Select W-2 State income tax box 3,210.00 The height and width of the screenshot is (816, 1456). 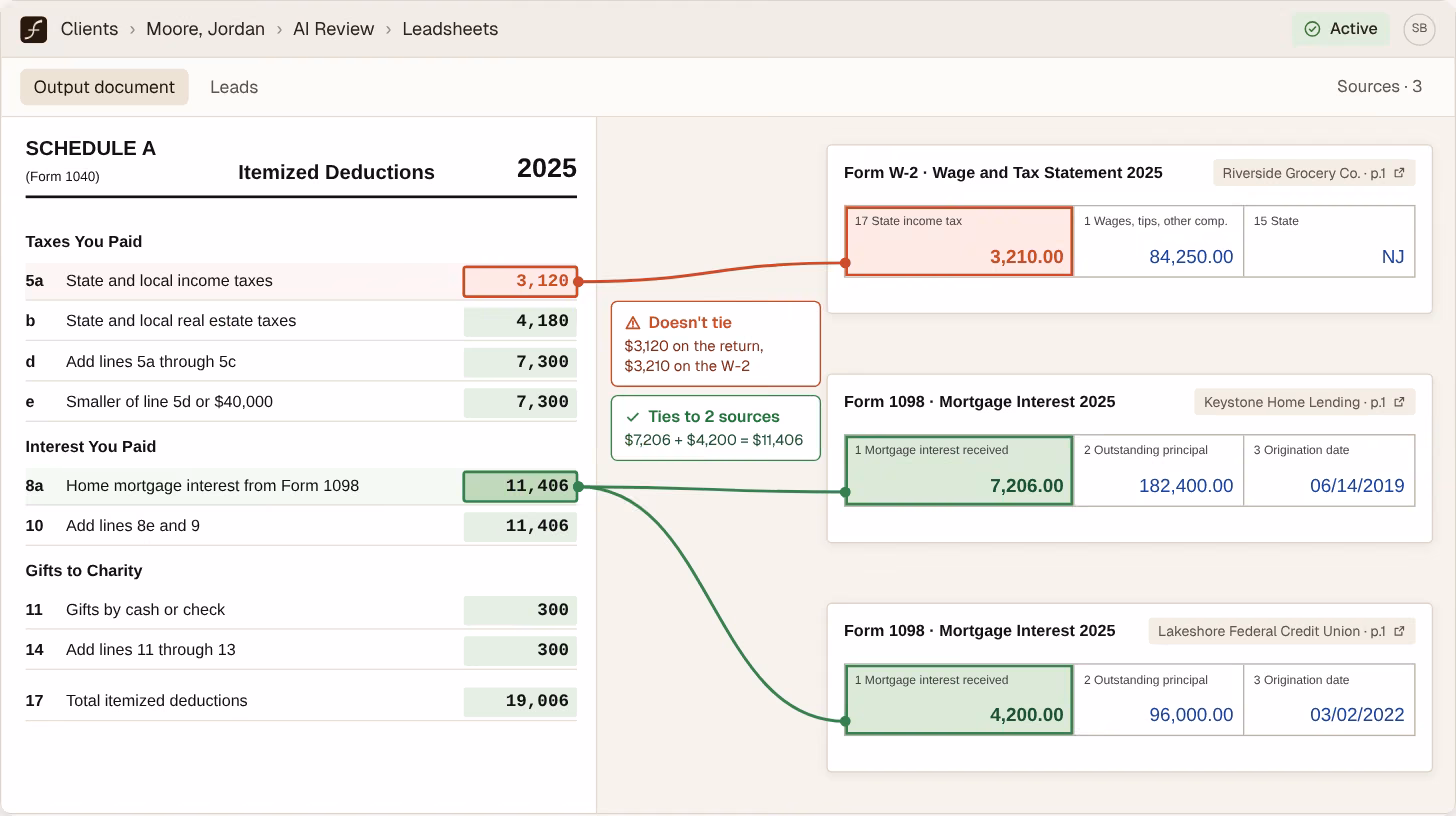coord(959,241)
